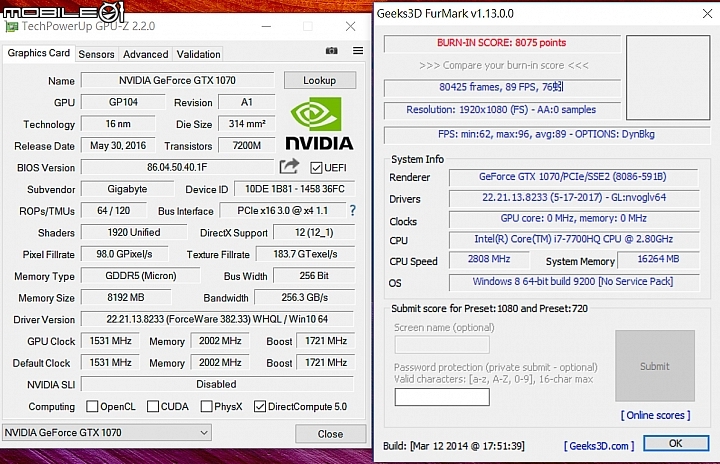Click the Bus Interface PCIe x16 3.0 value
720x464 pixels.
(282, 210)
